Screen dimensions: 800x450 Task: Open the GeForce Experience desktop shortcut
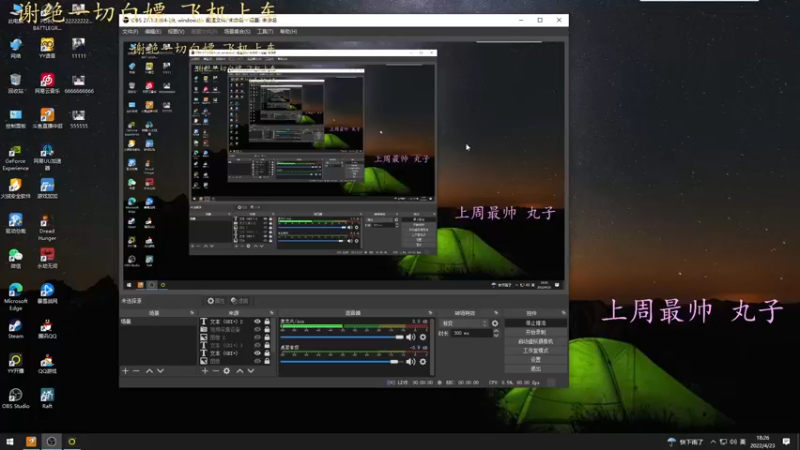tap(15, 158)
